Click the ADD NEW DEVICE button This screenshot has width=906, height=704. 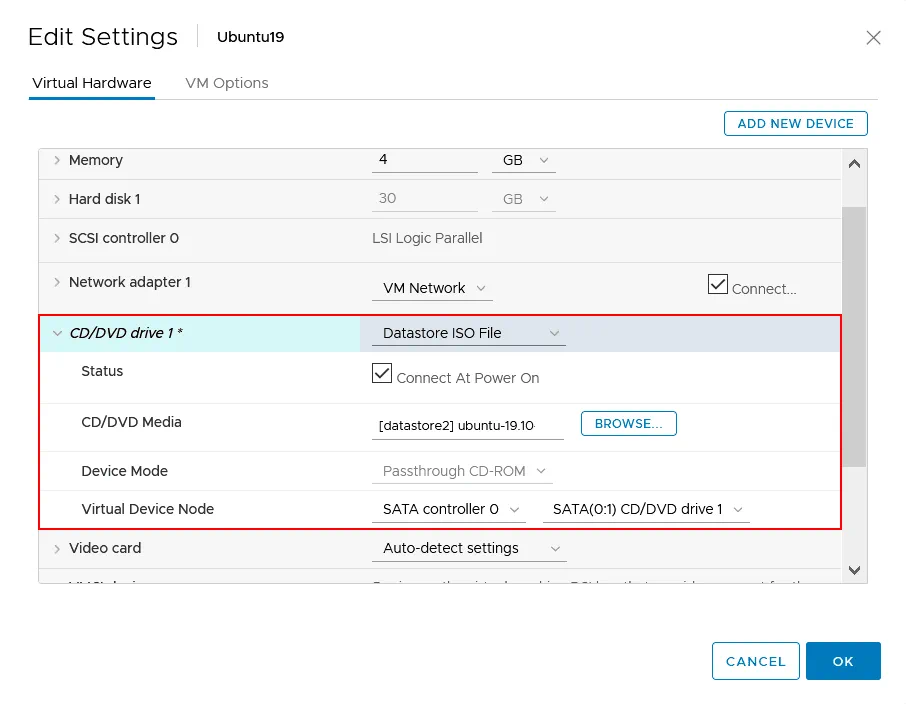pos(795,123)
